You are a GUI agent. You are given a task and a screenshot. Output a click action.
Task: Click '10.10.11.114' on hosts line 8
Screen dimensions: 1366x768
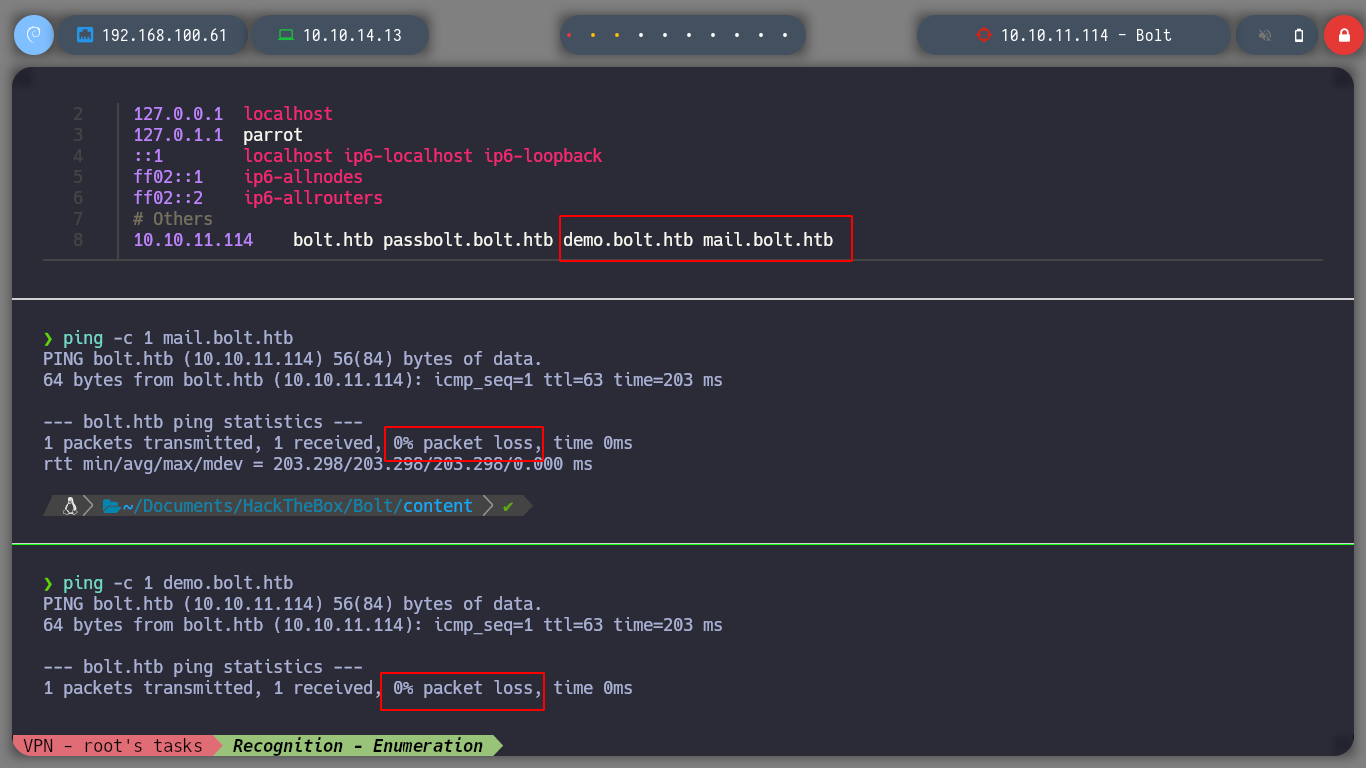193,240
